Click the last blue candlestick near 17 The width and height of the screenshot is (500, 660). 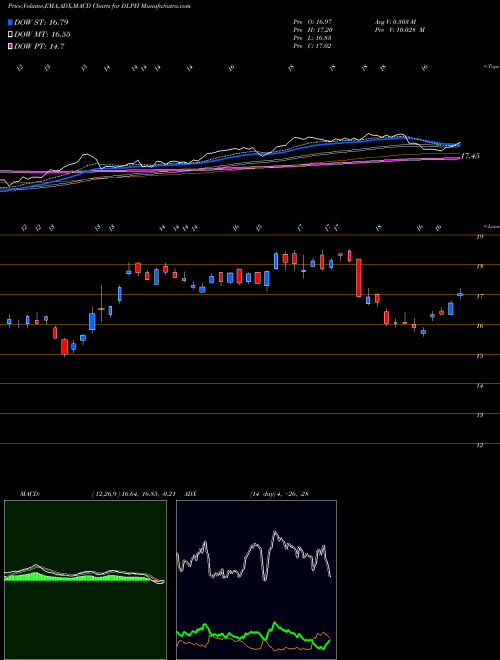(x=460, y=295)
